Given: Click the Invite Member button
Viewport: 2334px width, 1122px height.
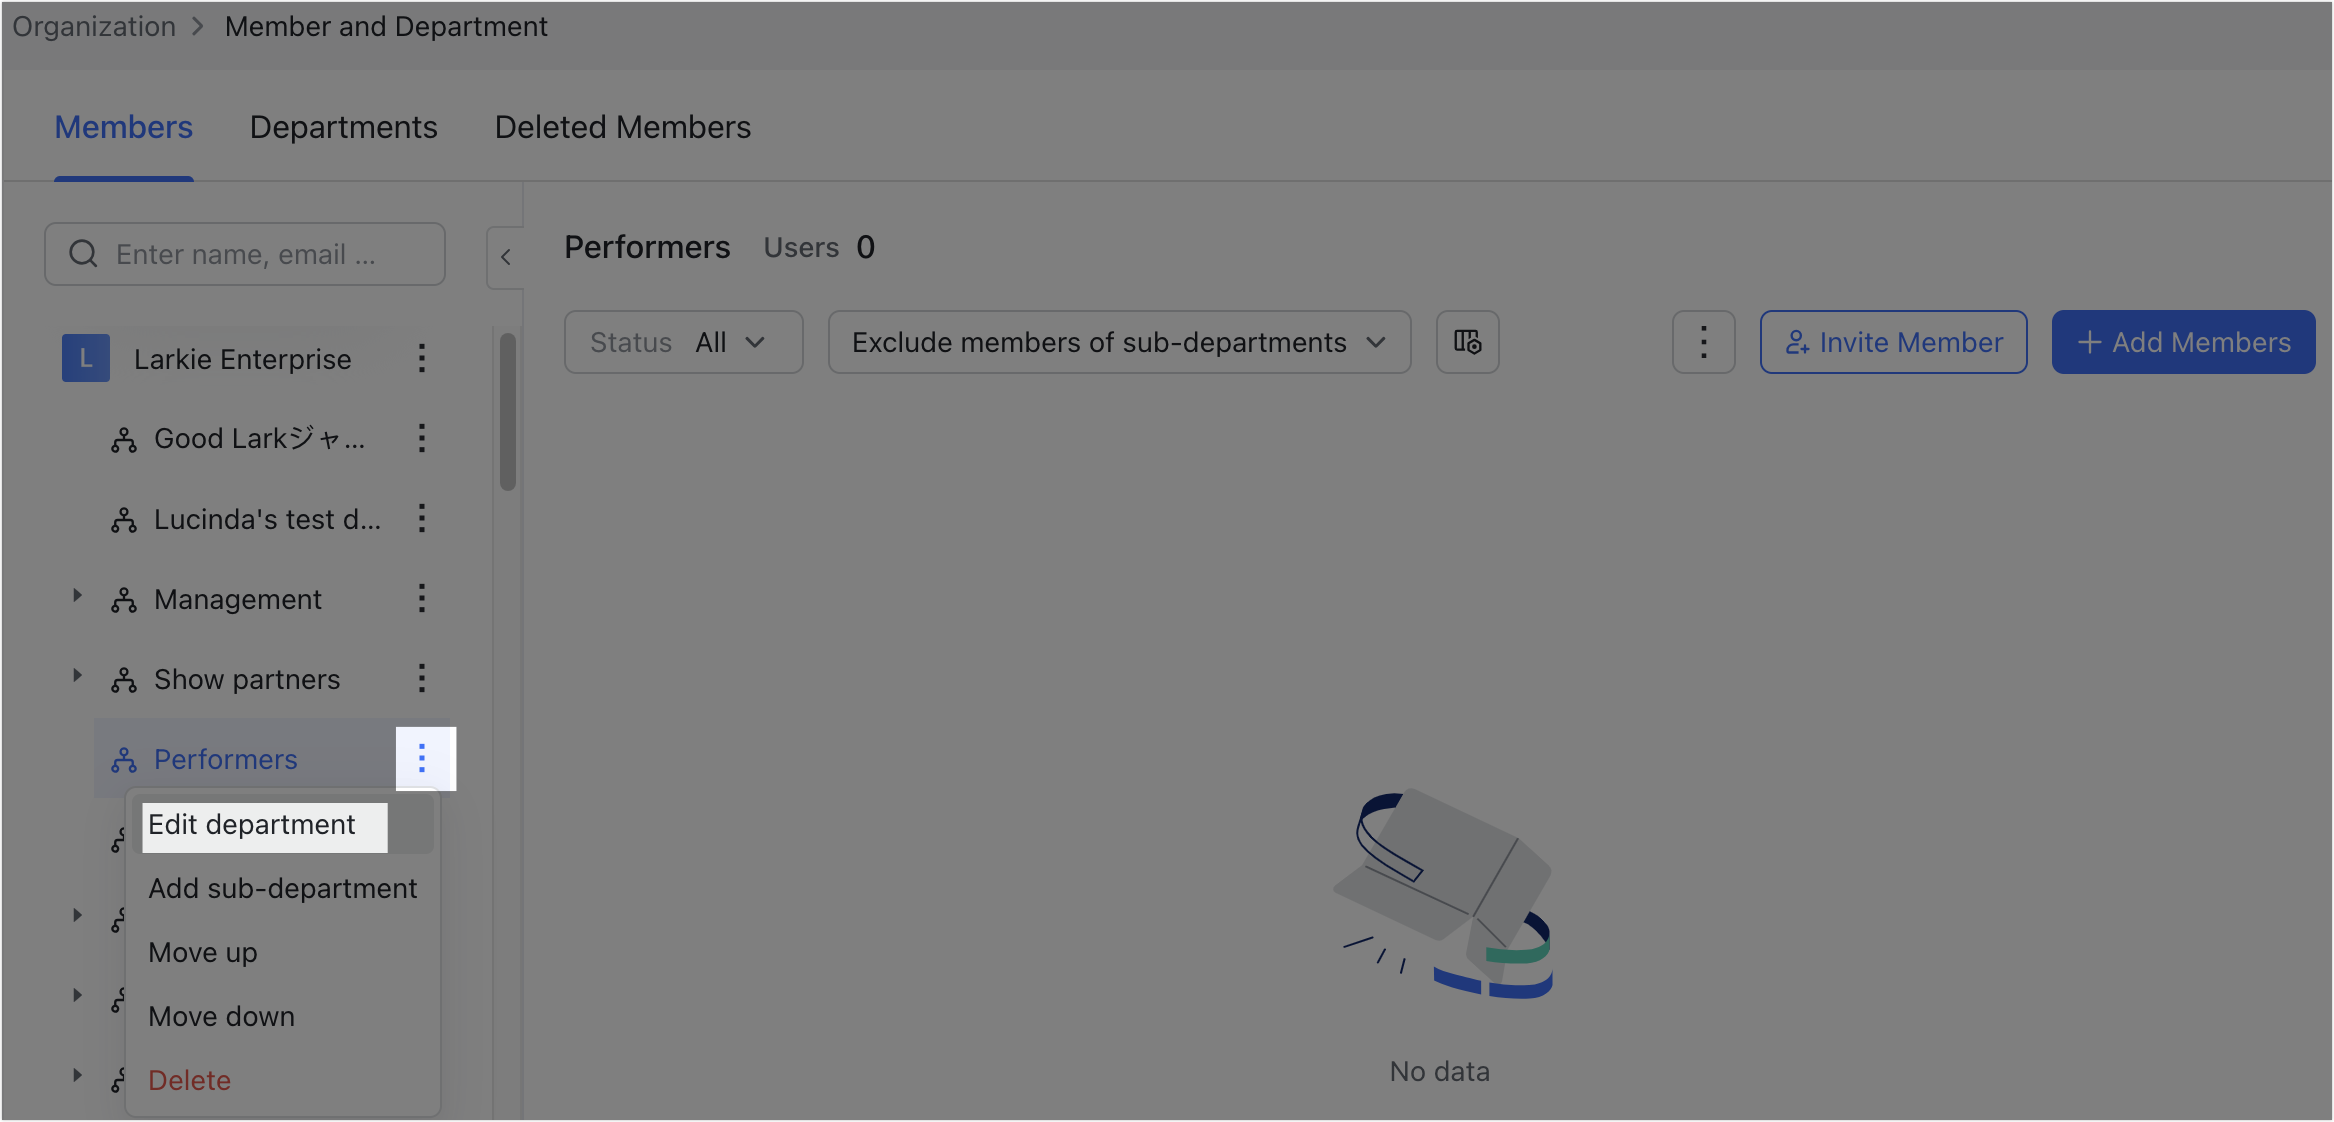Looking at the screenshot, I should point(1893,342).
